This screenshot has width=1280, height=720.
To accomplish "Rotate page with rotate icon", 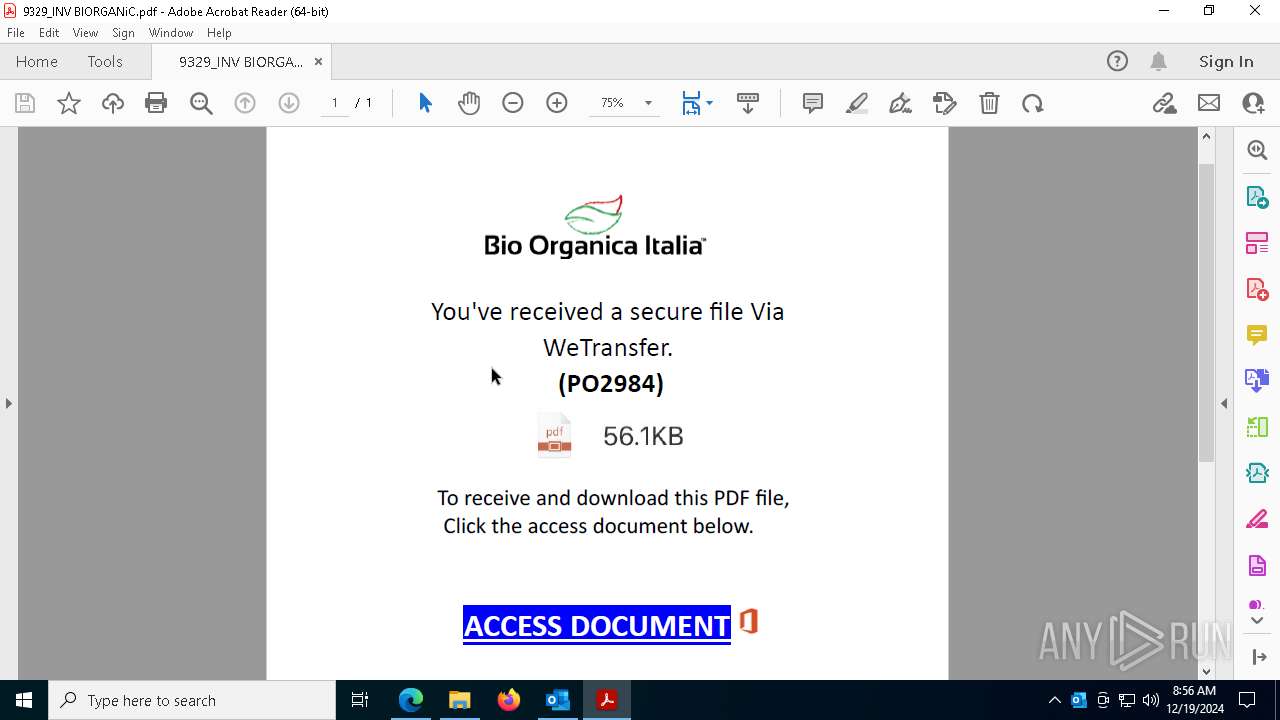I will pos(1033,103).
